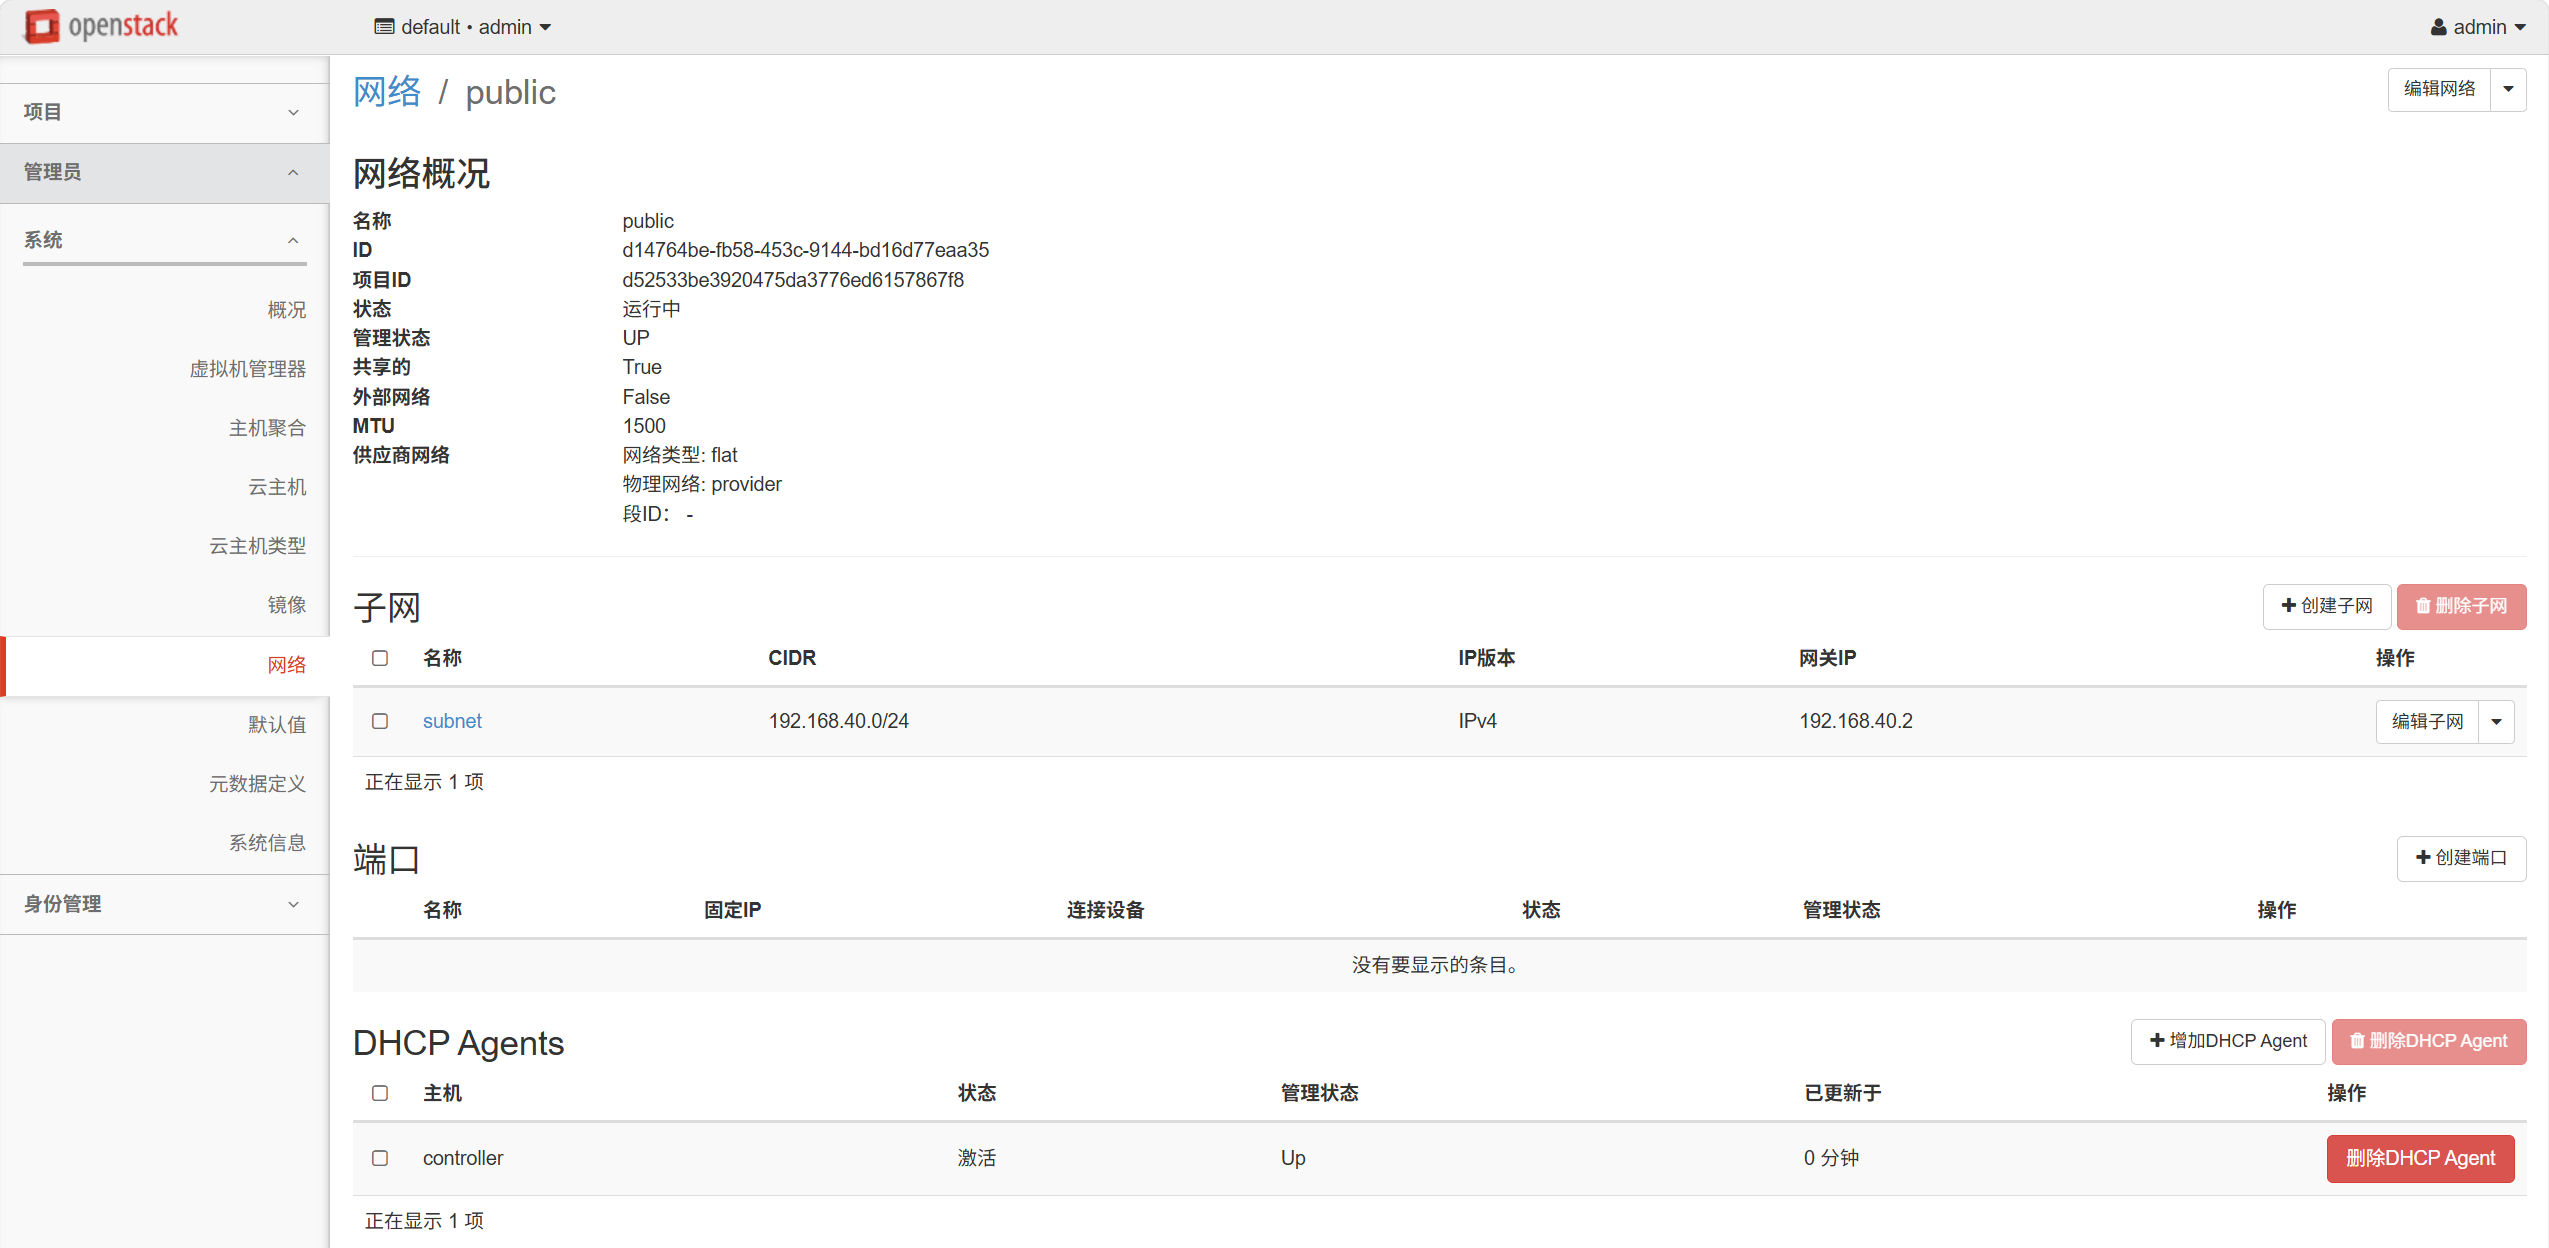Go to 网络 breadcrumb link
The height and width of the screenshot is (1248, 2549).
(x=387, y=92)
